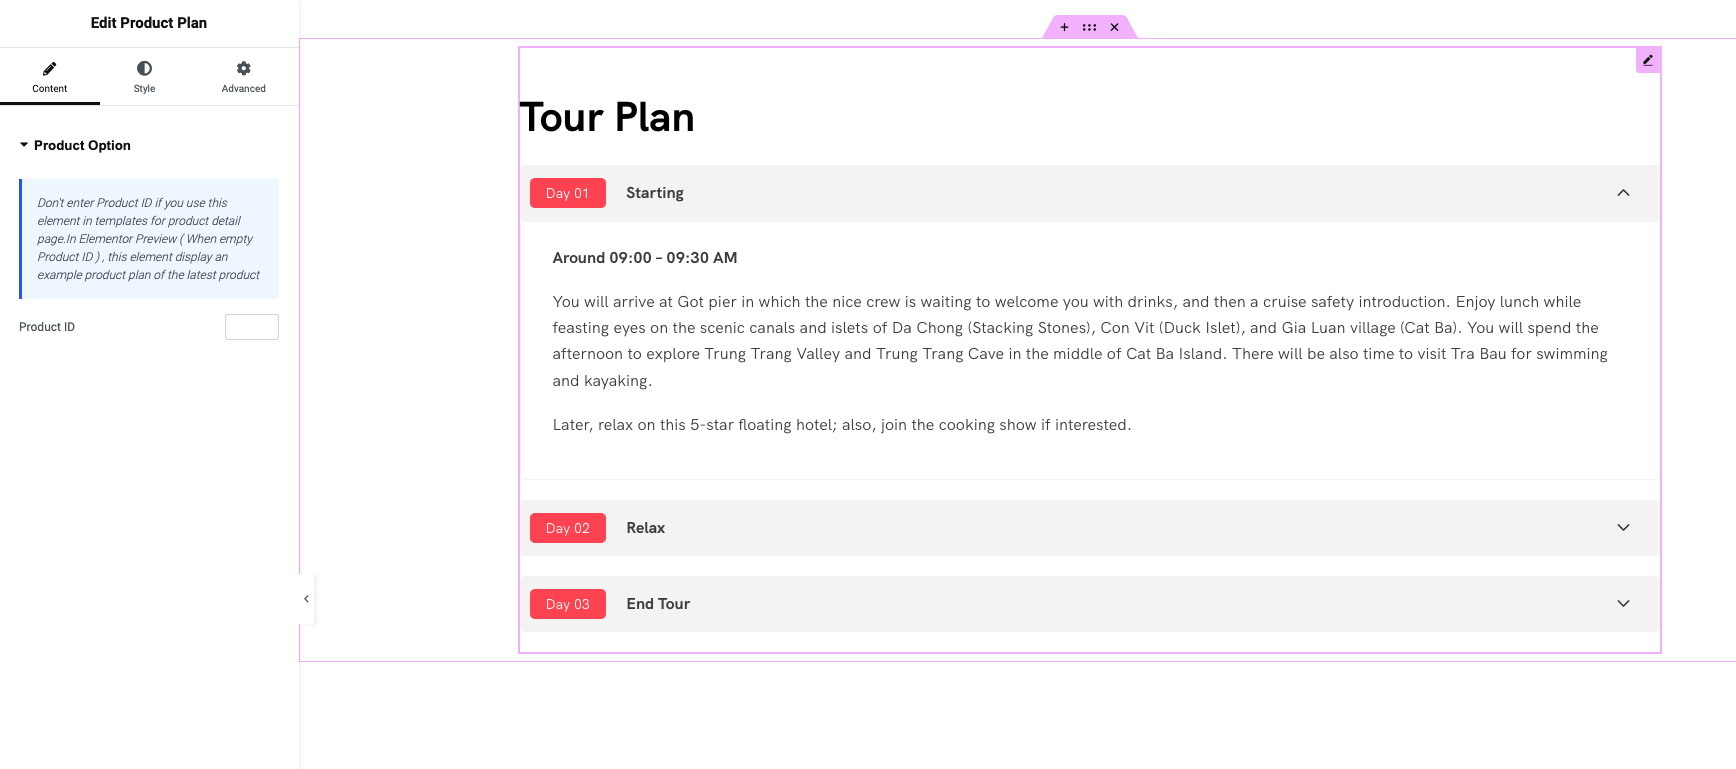Click the Advanced gear icon

[x=243, y=68]
